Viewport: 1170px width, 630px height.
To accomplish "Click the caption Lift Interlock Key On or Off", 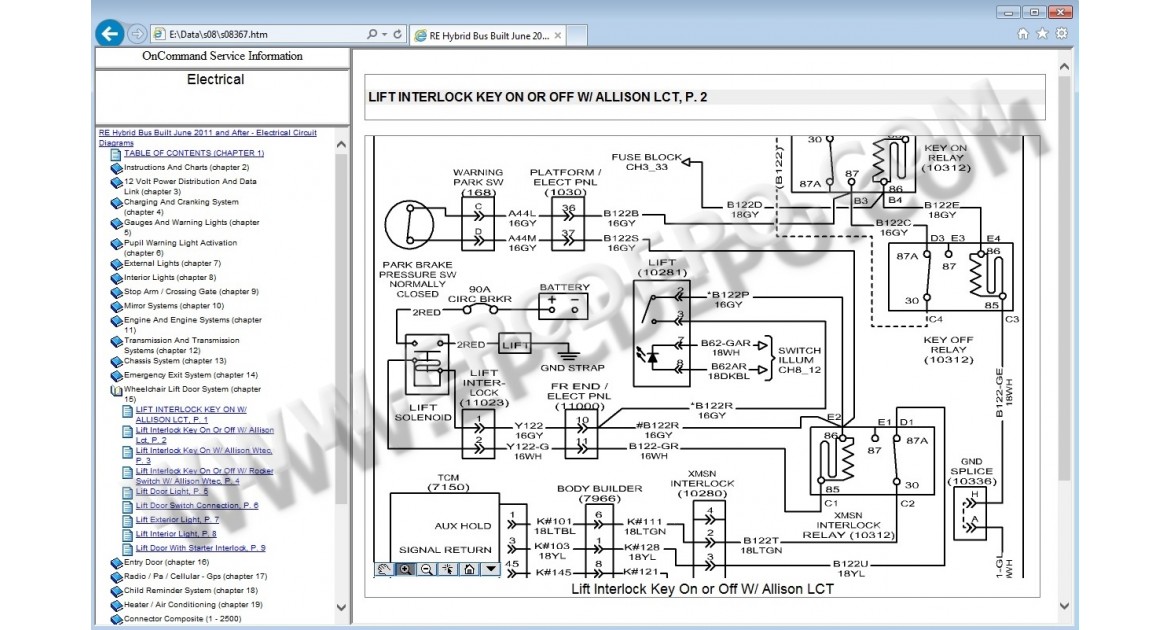I will tap(702, 589).
